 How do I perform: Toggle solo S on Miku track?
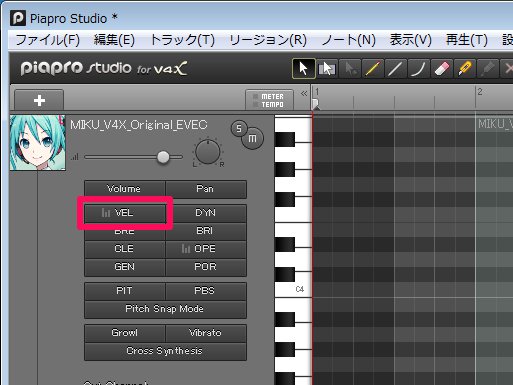(x=239, y=128)
